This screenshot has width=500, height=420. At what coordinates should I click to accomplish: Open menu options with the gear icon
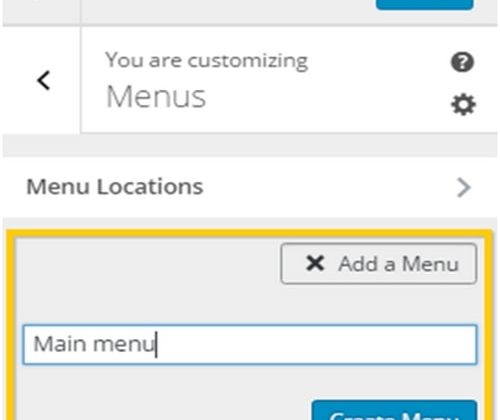[x=463, y=105]
